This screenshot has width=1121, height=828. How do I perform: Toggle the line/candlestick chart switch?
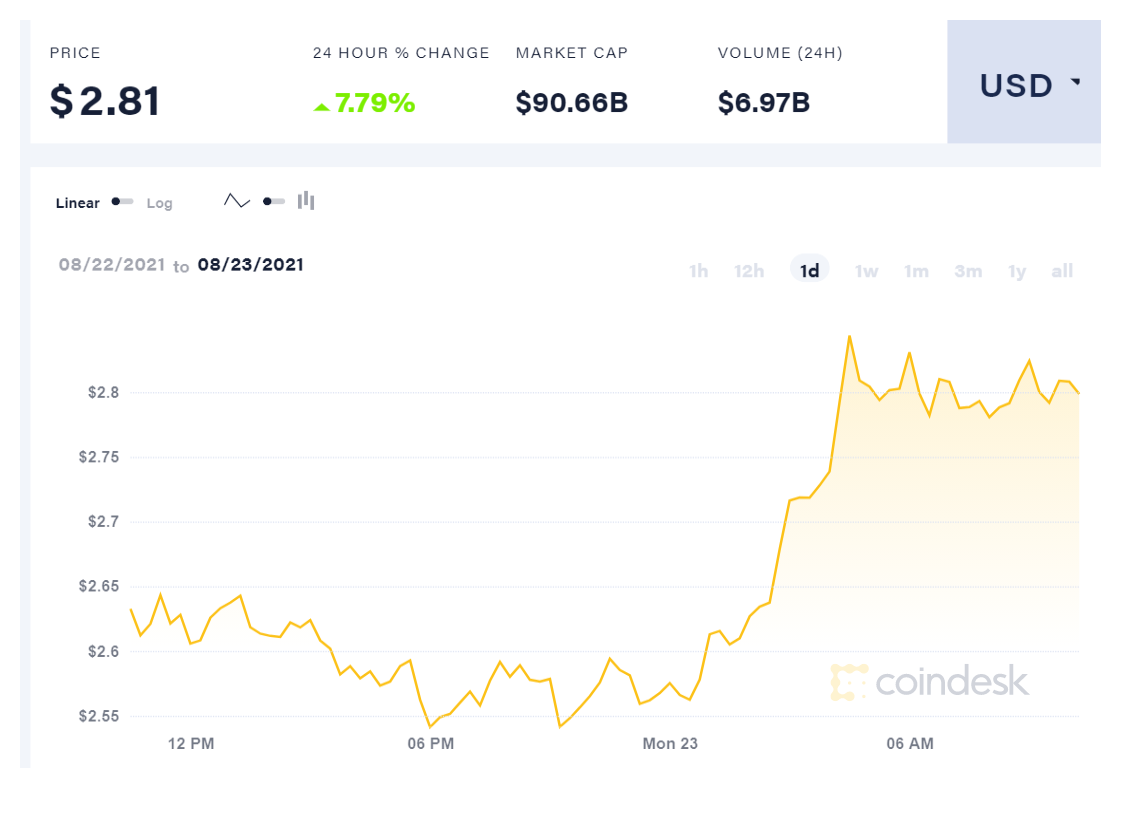click(x=274, y=202)
